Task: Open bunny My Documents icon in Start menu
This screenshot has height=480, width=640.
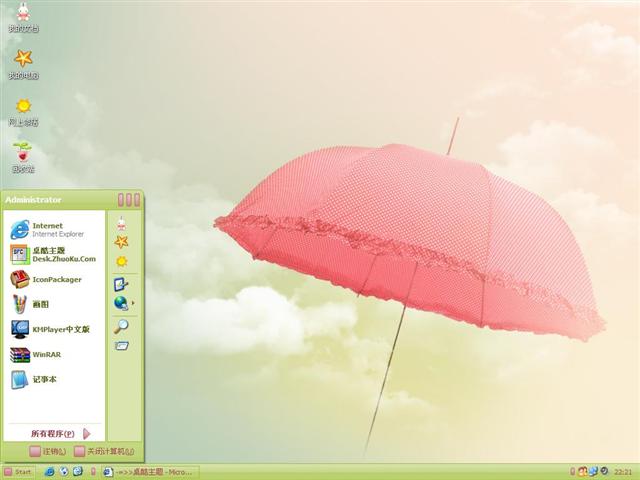Action: coord(121,223)
